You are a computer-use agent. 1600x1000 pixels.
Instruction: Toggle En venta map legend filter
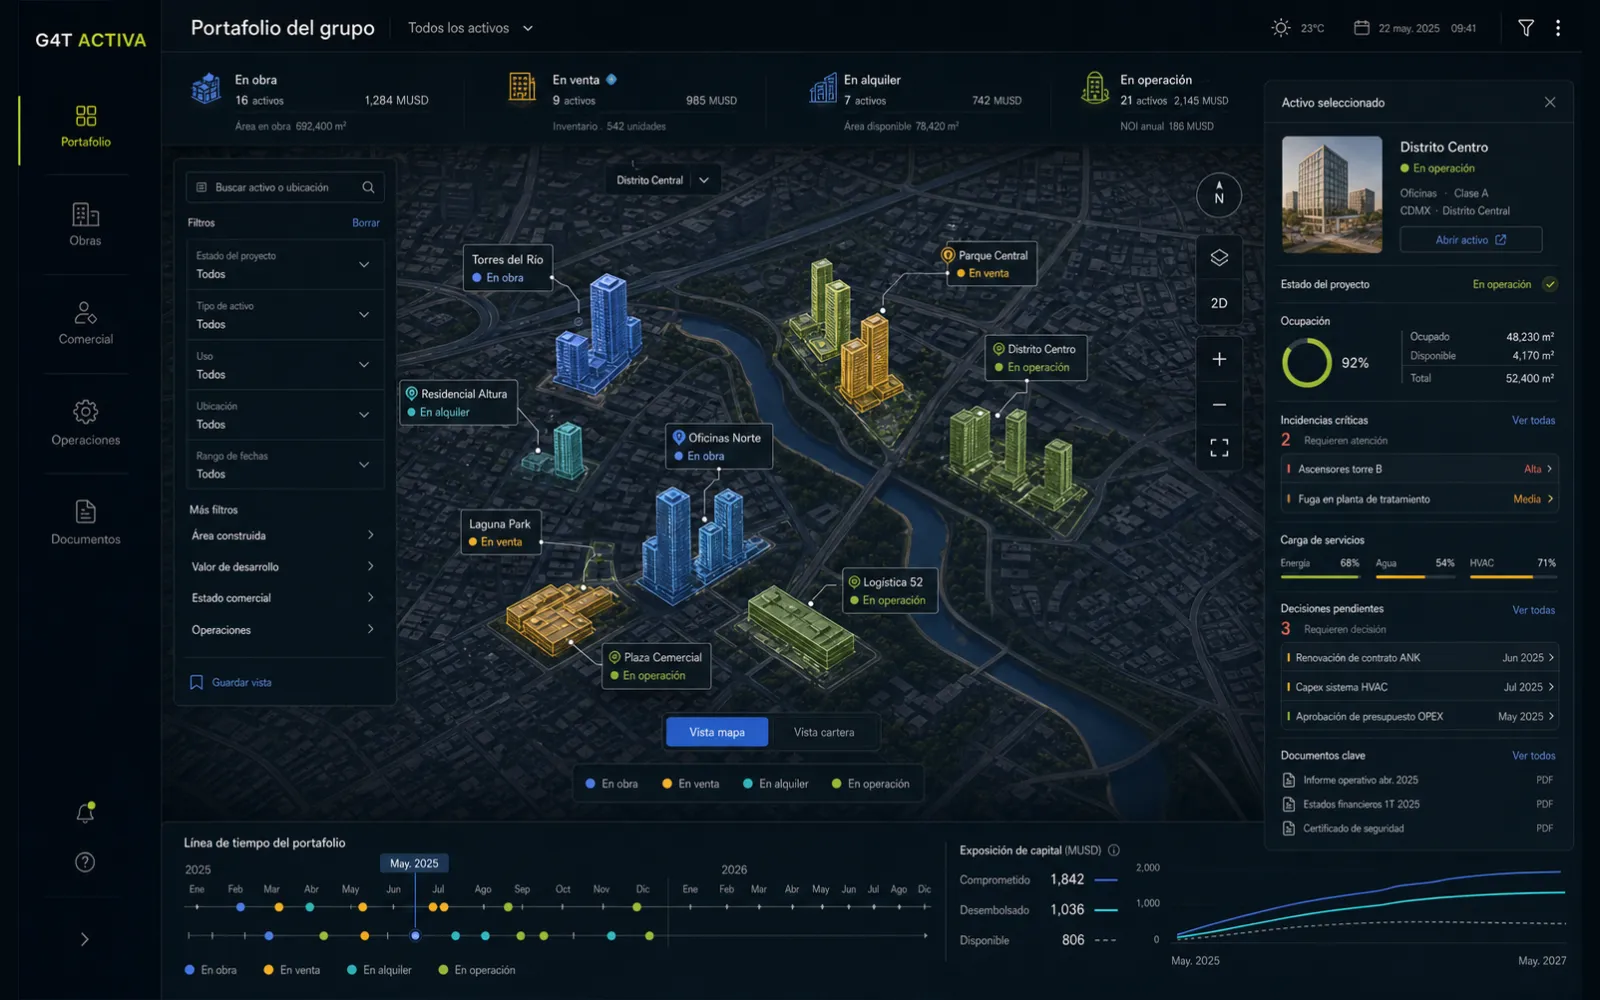coord(690,784)
